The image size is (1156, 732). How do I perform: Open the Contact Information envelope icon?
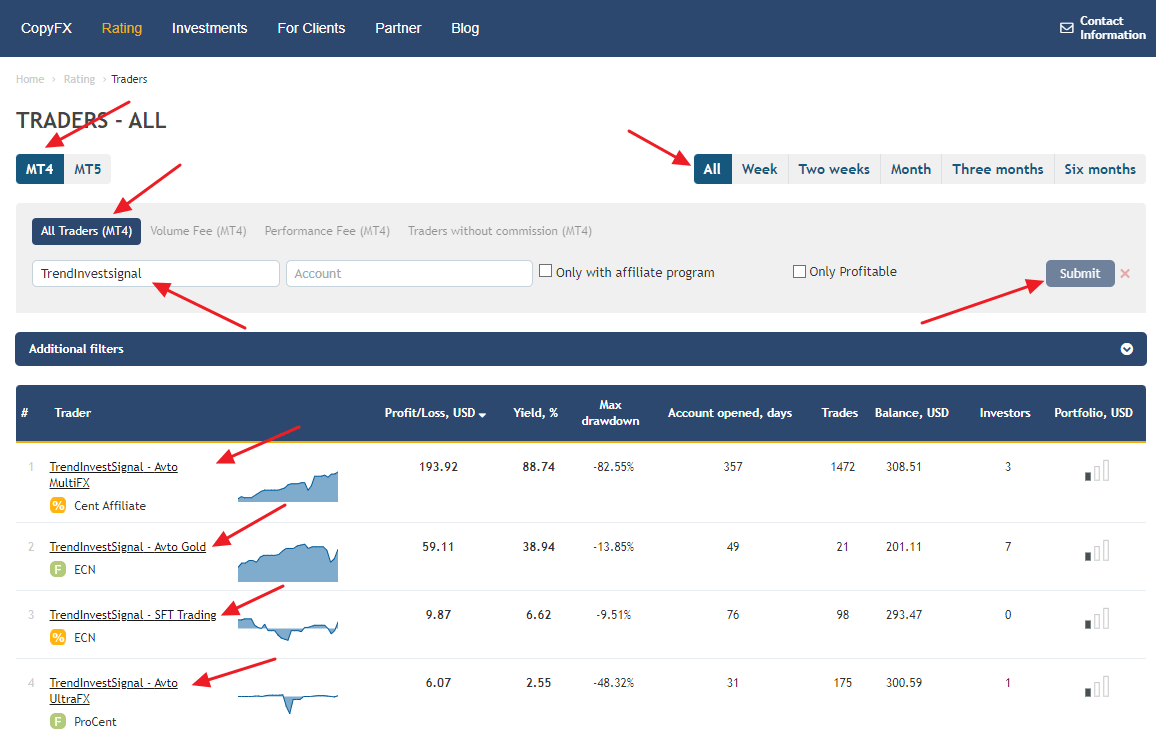point(1066,28)
